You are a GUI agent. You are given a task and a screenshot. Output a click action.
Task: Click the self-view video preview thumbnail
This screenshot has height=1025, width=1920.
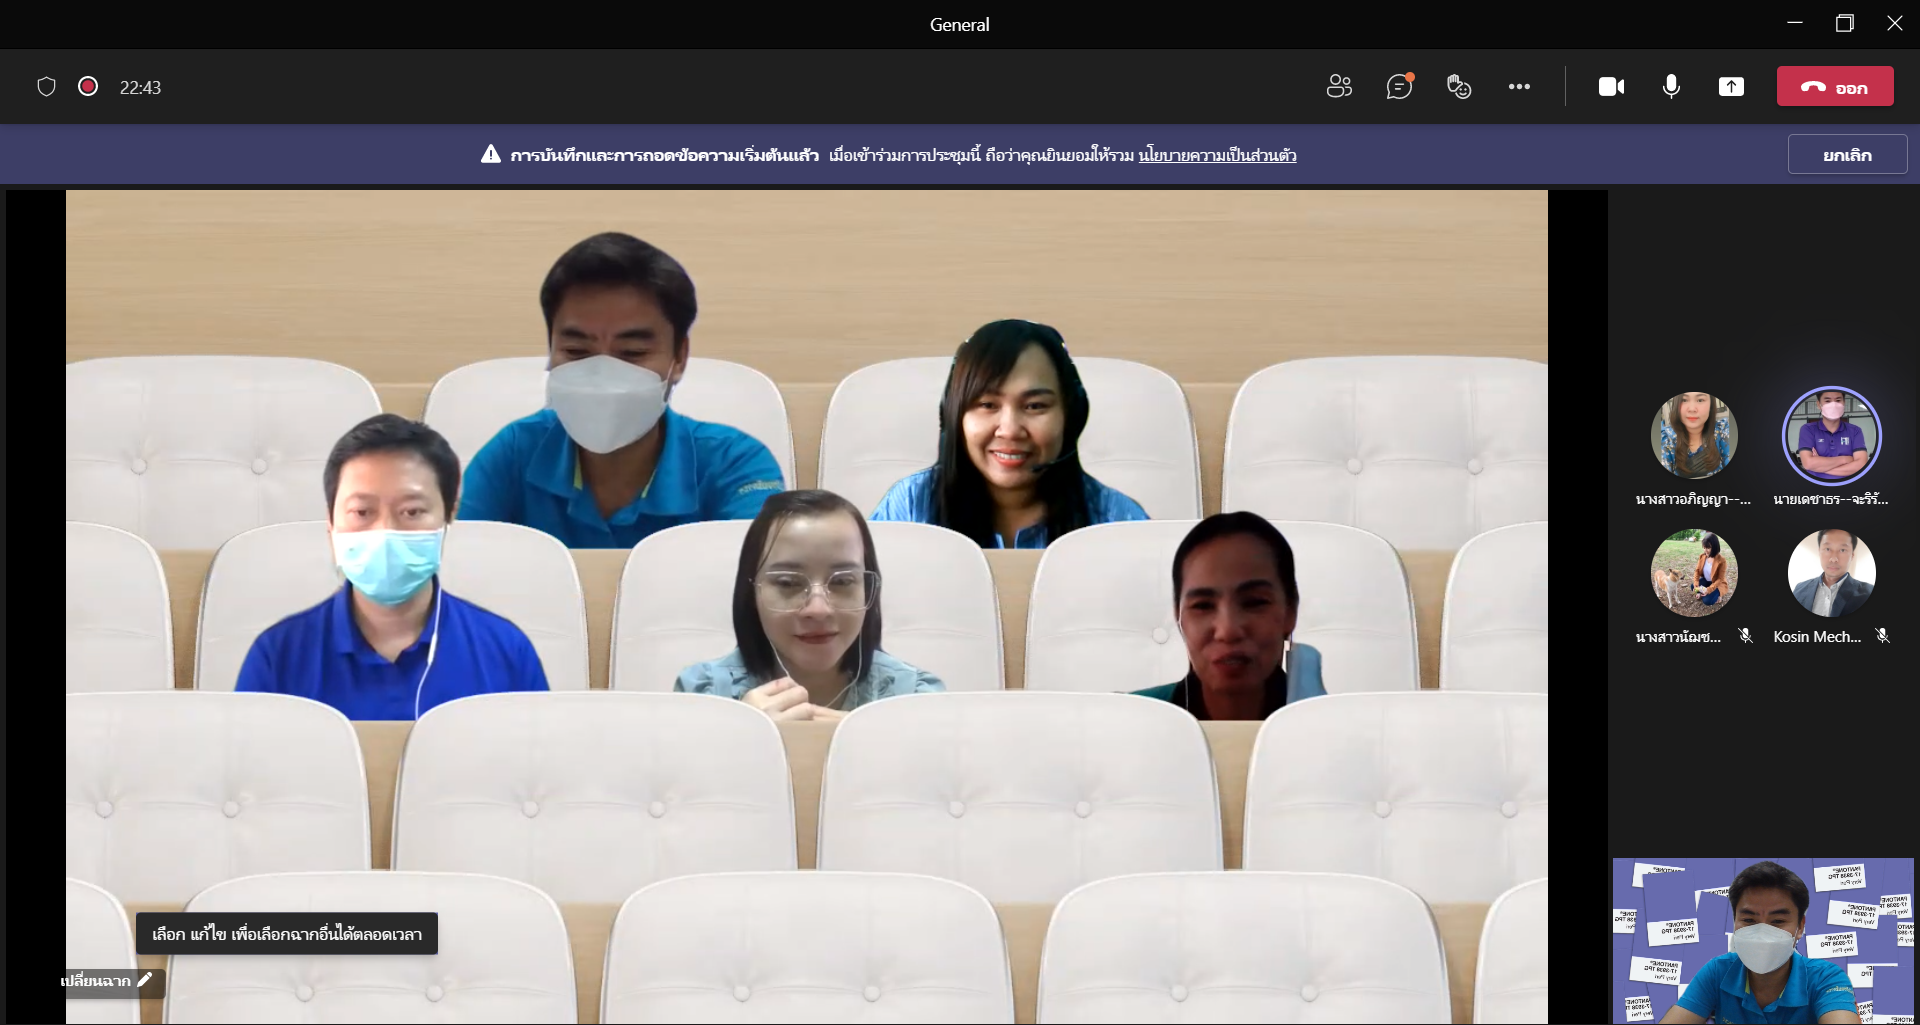point(1763,940)
